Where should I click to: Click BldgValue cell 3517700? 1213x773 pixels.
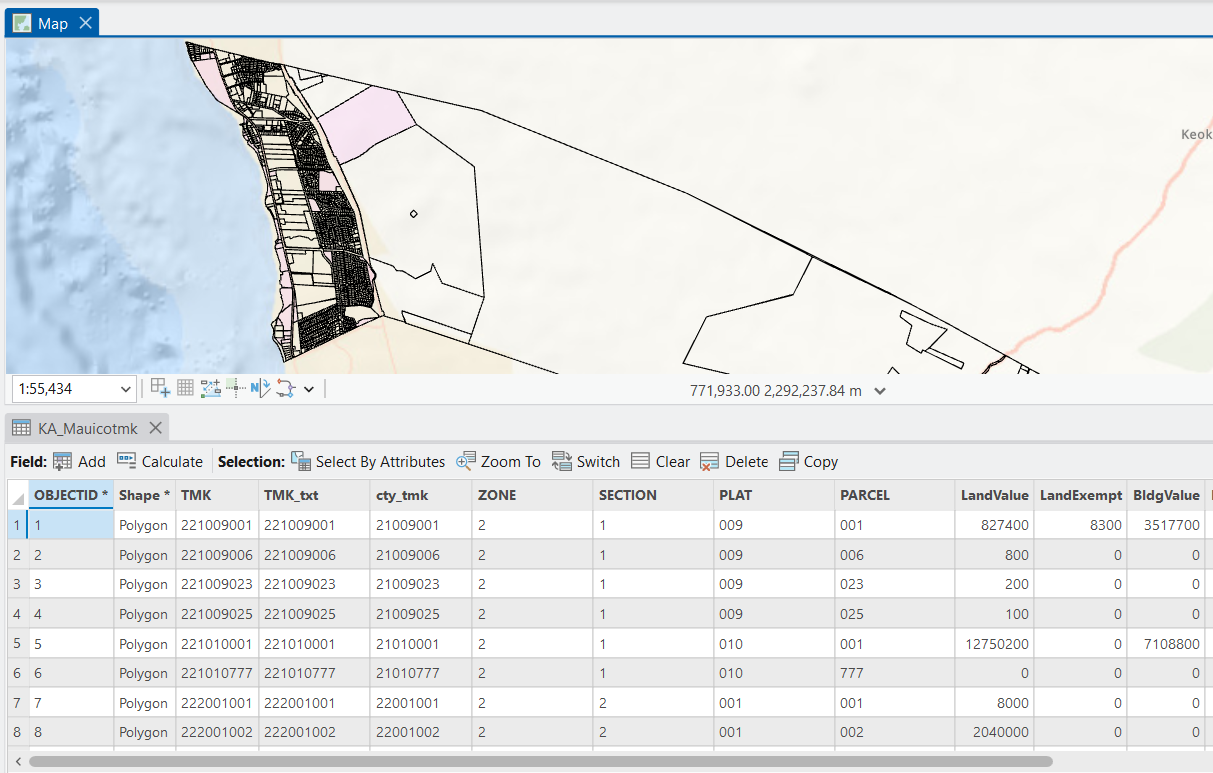tap(1166, 525)
